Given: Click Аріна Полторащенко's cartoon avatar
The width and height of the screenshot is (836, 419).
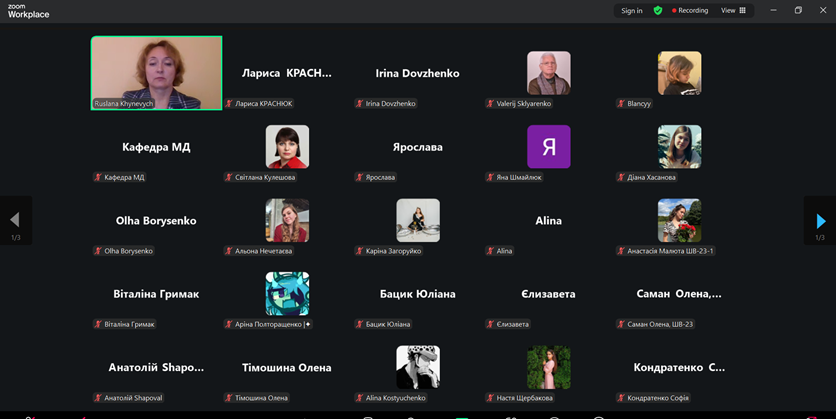Looking at the screenshot, I should pos(287,294).
